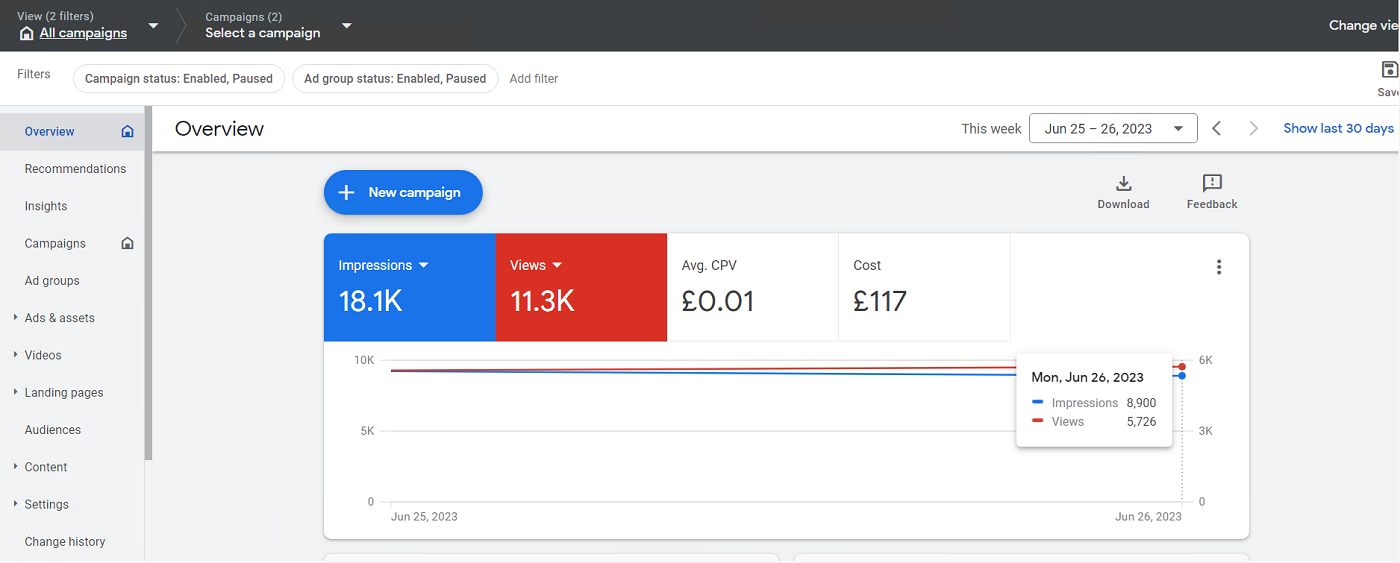The width and height of the screenshot is (1400, 563).
Task: Click the blue Impressions data point on Jun 26
Action: tap(1182, 376)
